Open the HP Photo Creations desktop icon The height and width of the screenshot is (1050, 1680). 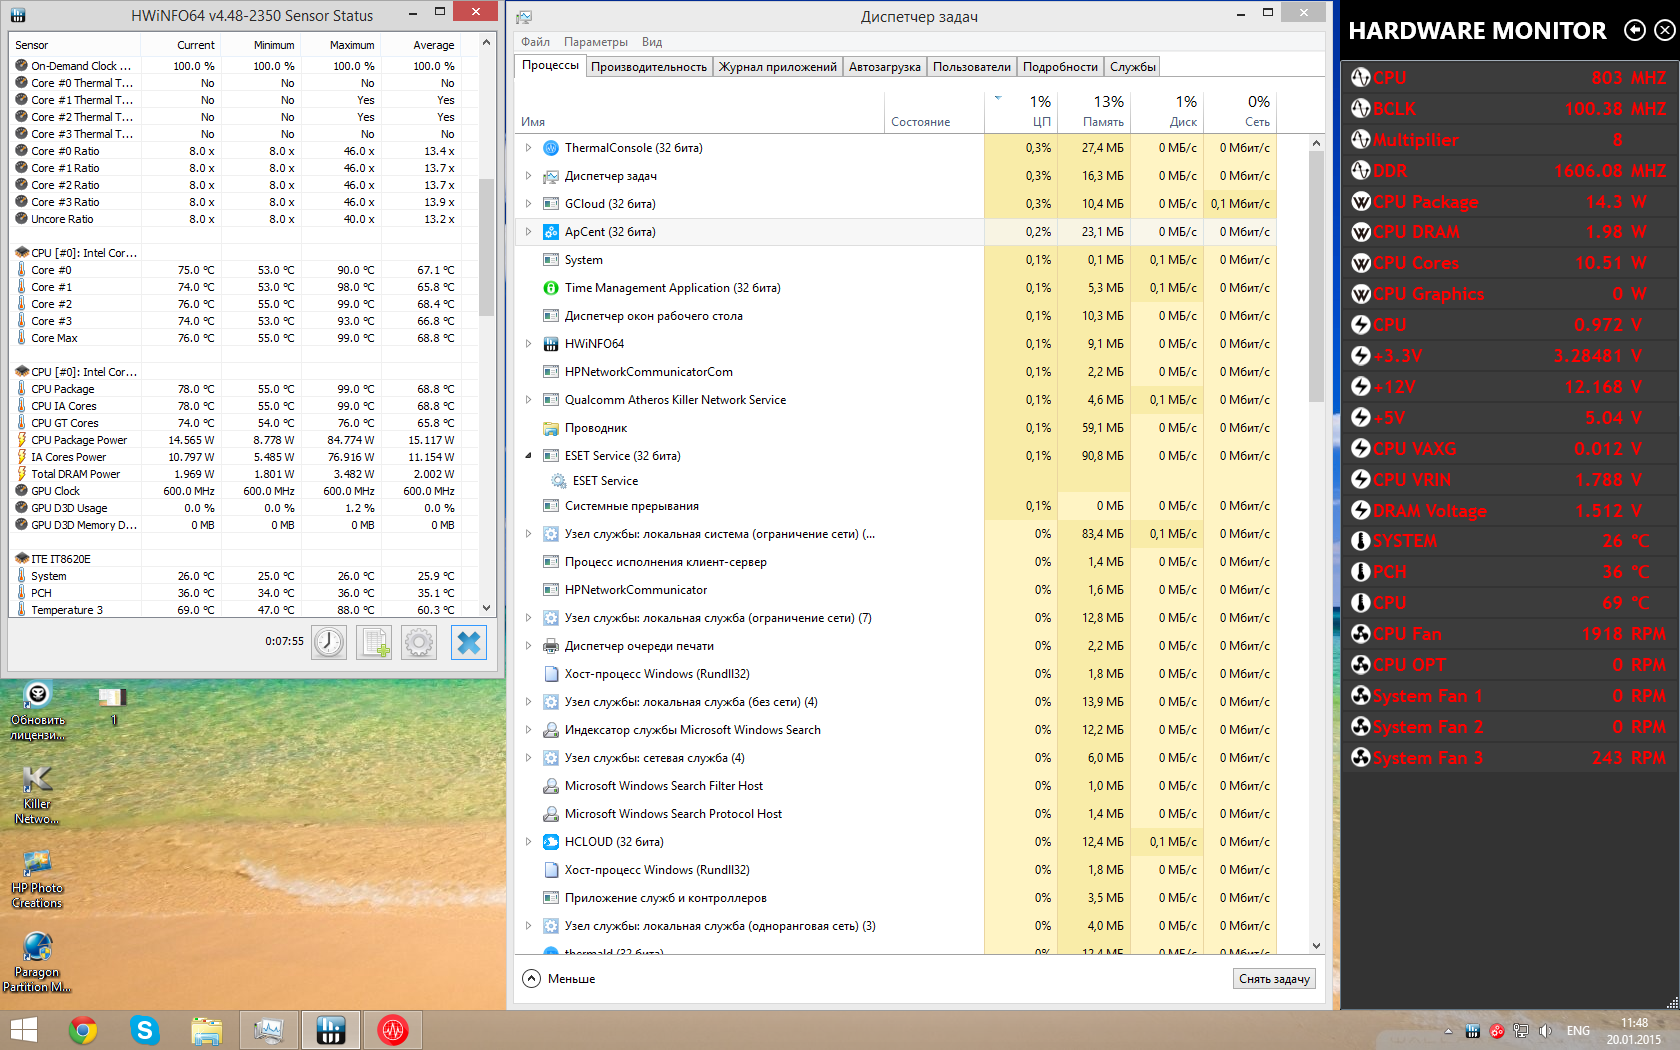pos(37,879)
